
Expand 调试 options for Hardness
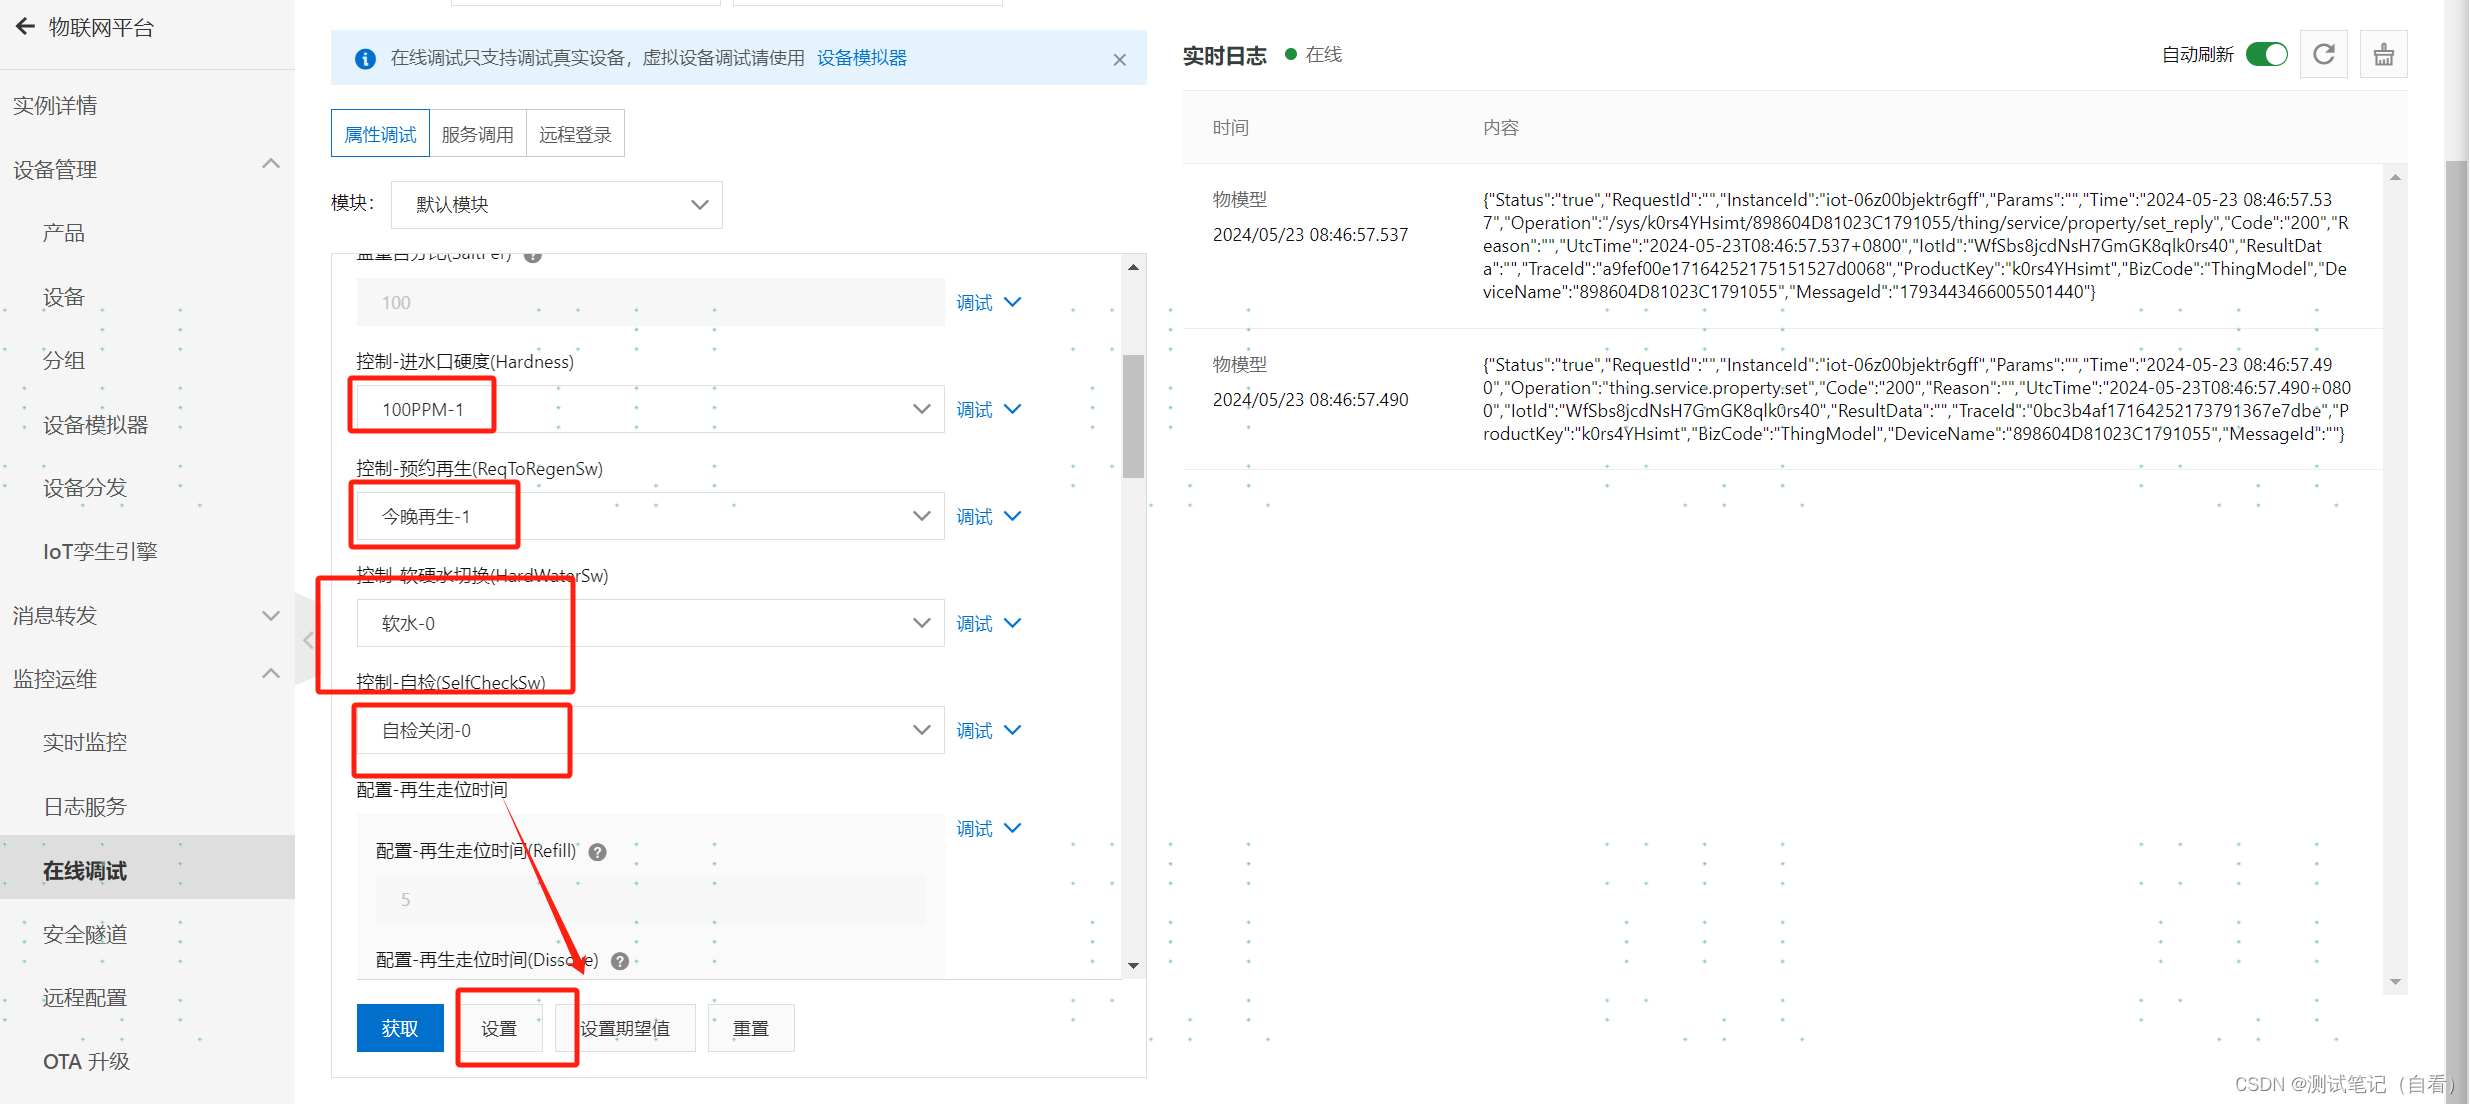(x=988, y=409)
